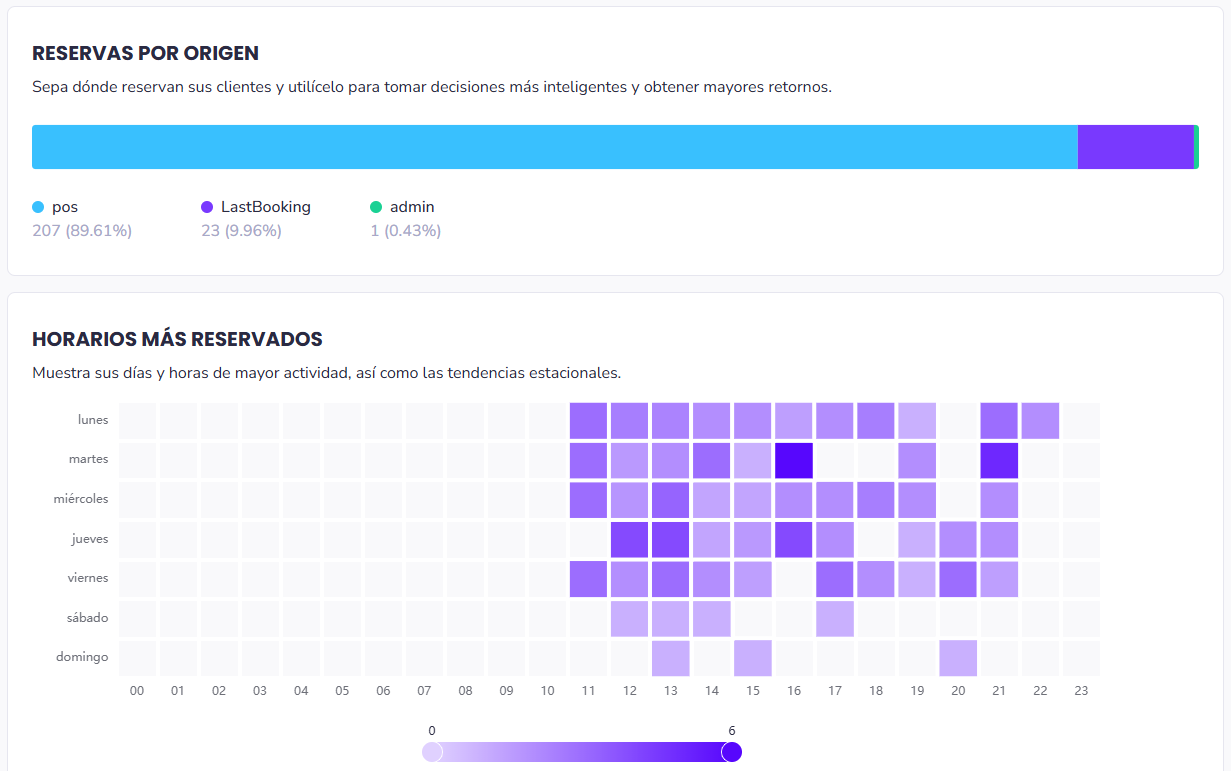
Task: Click the jueves heatmap cell at hour 12
Action: pos(630,539)
